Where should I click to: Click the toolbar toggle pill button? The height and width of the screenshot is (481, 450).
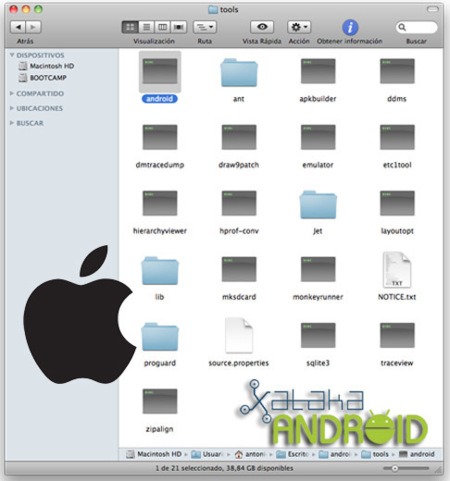[433, 9]
